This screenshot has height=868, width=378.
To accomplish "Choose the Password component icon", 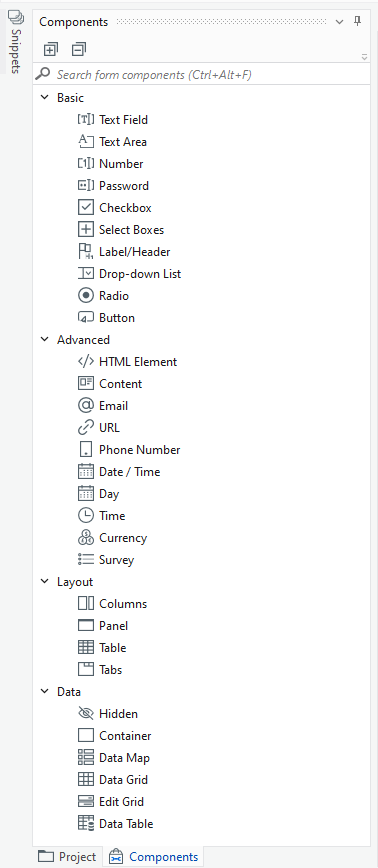I will (x=86, y=186).
